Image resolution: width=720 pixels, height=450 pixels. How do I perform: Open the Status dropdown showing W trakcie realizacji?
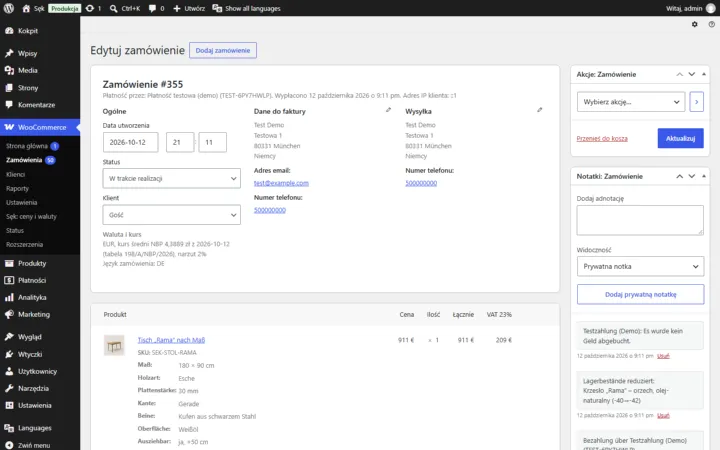(x=171, y=178)
